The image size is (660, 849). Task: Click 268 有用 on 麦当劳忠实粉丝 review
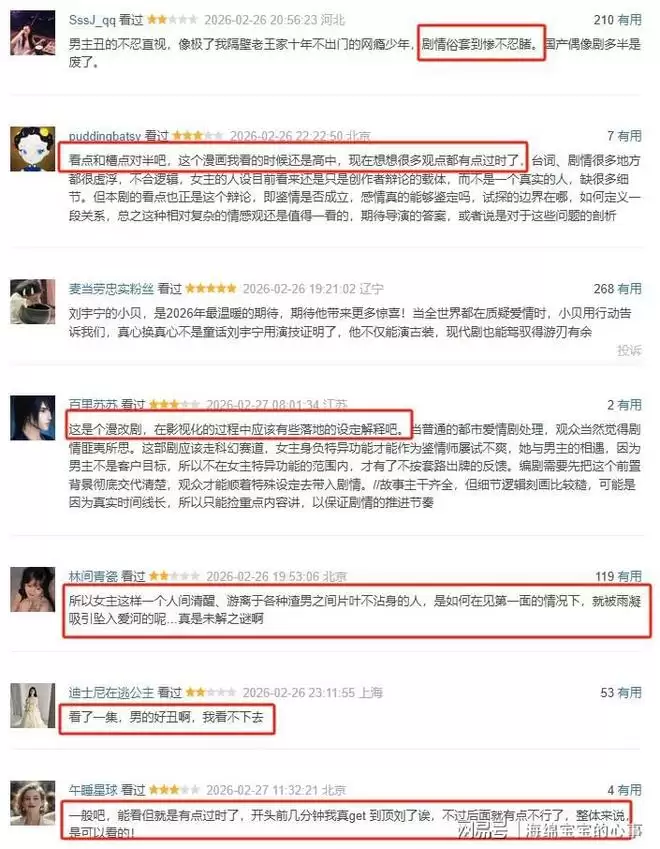617,289
